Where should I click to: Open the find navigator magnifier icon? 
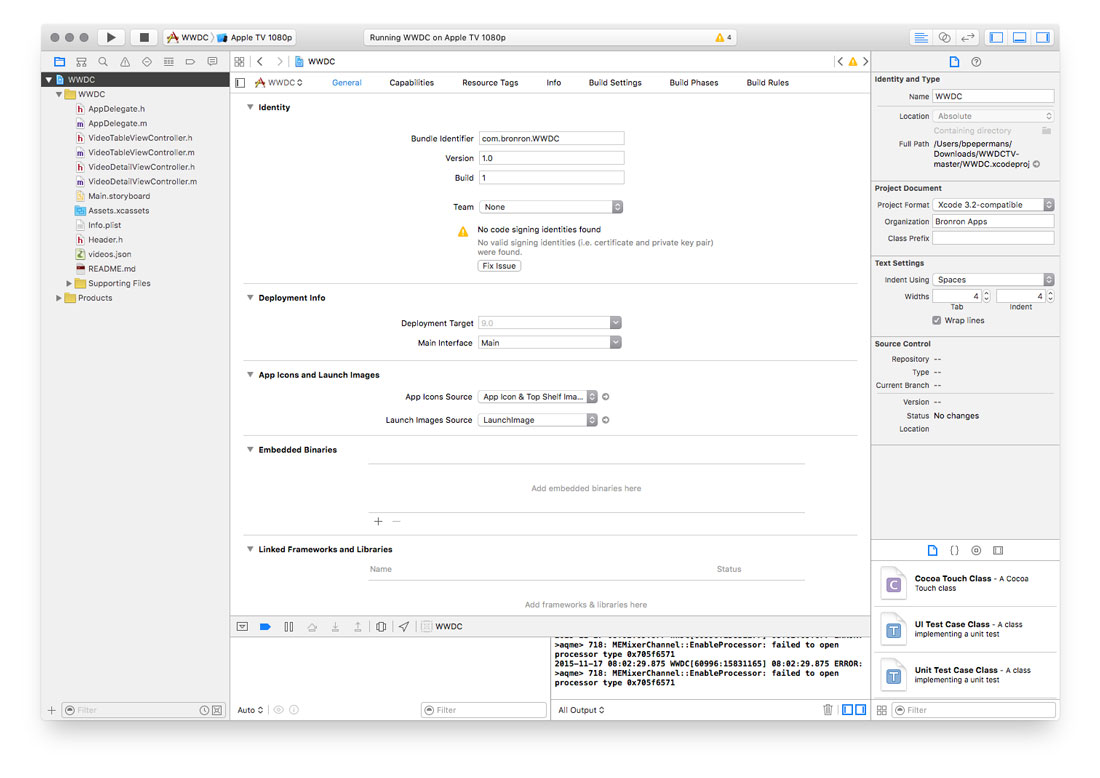coord(103,62)
